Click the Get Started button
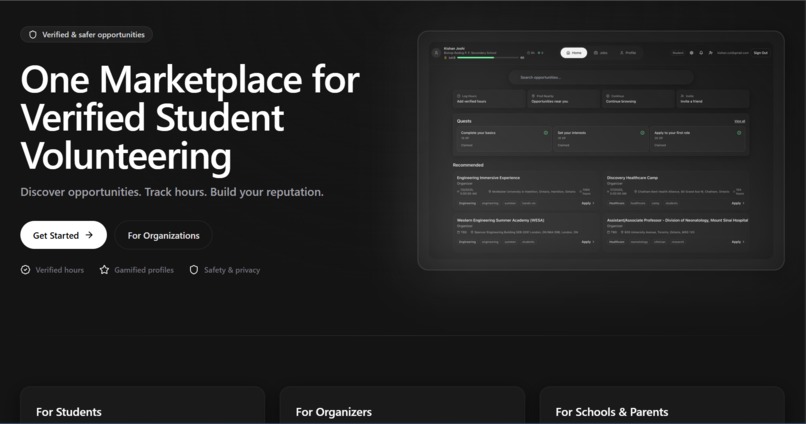806x424 pixels. click(63, 235)
